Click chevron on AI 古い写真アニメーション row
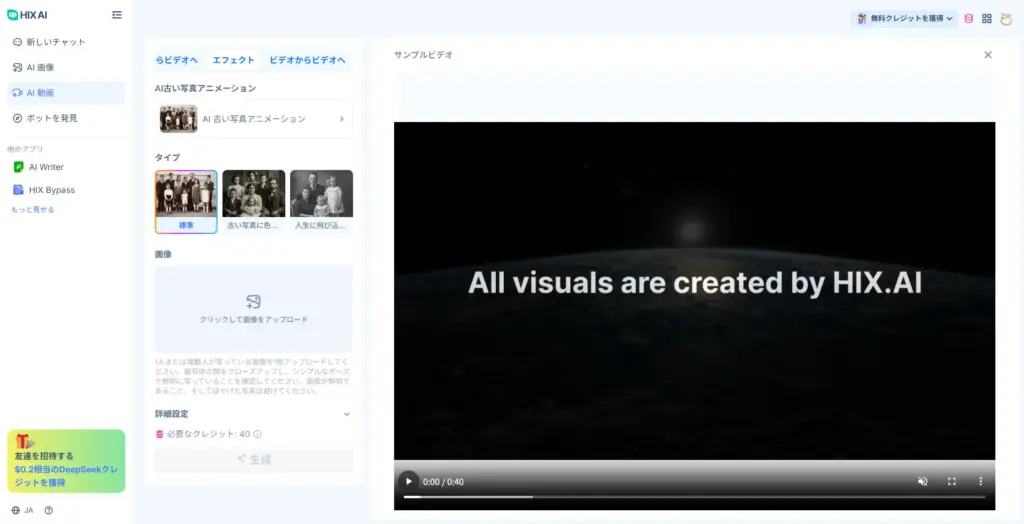 pyautogui.click(x=342, y=119)
